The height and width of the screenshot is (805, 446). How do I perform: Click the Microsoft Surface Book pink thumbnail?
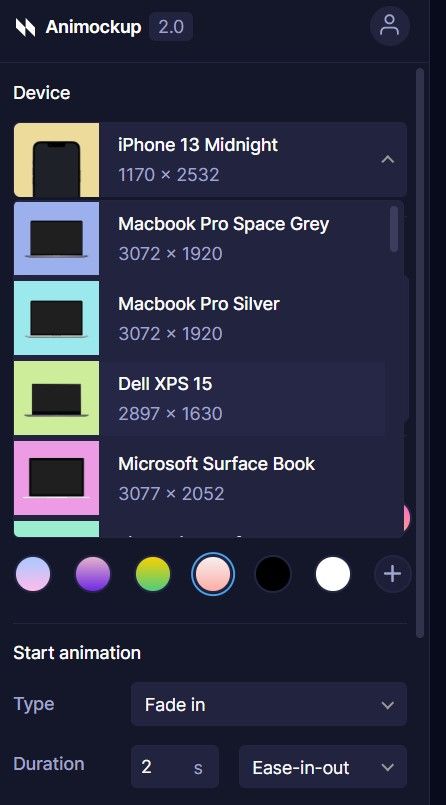click(56, 478)
